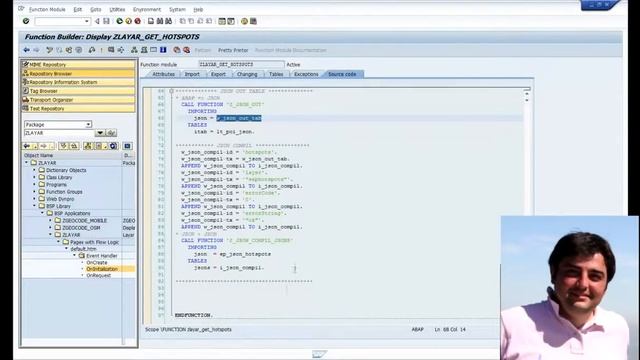Click the Display/Change pencil icon

tap(49, 50)
